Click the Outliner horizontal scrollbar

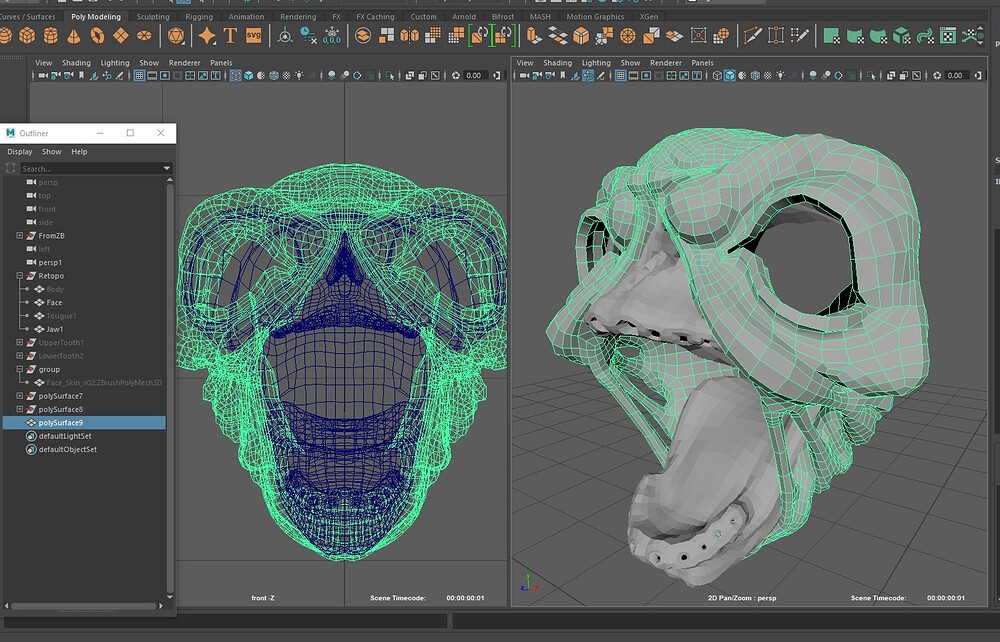click(x=84, y=606)
